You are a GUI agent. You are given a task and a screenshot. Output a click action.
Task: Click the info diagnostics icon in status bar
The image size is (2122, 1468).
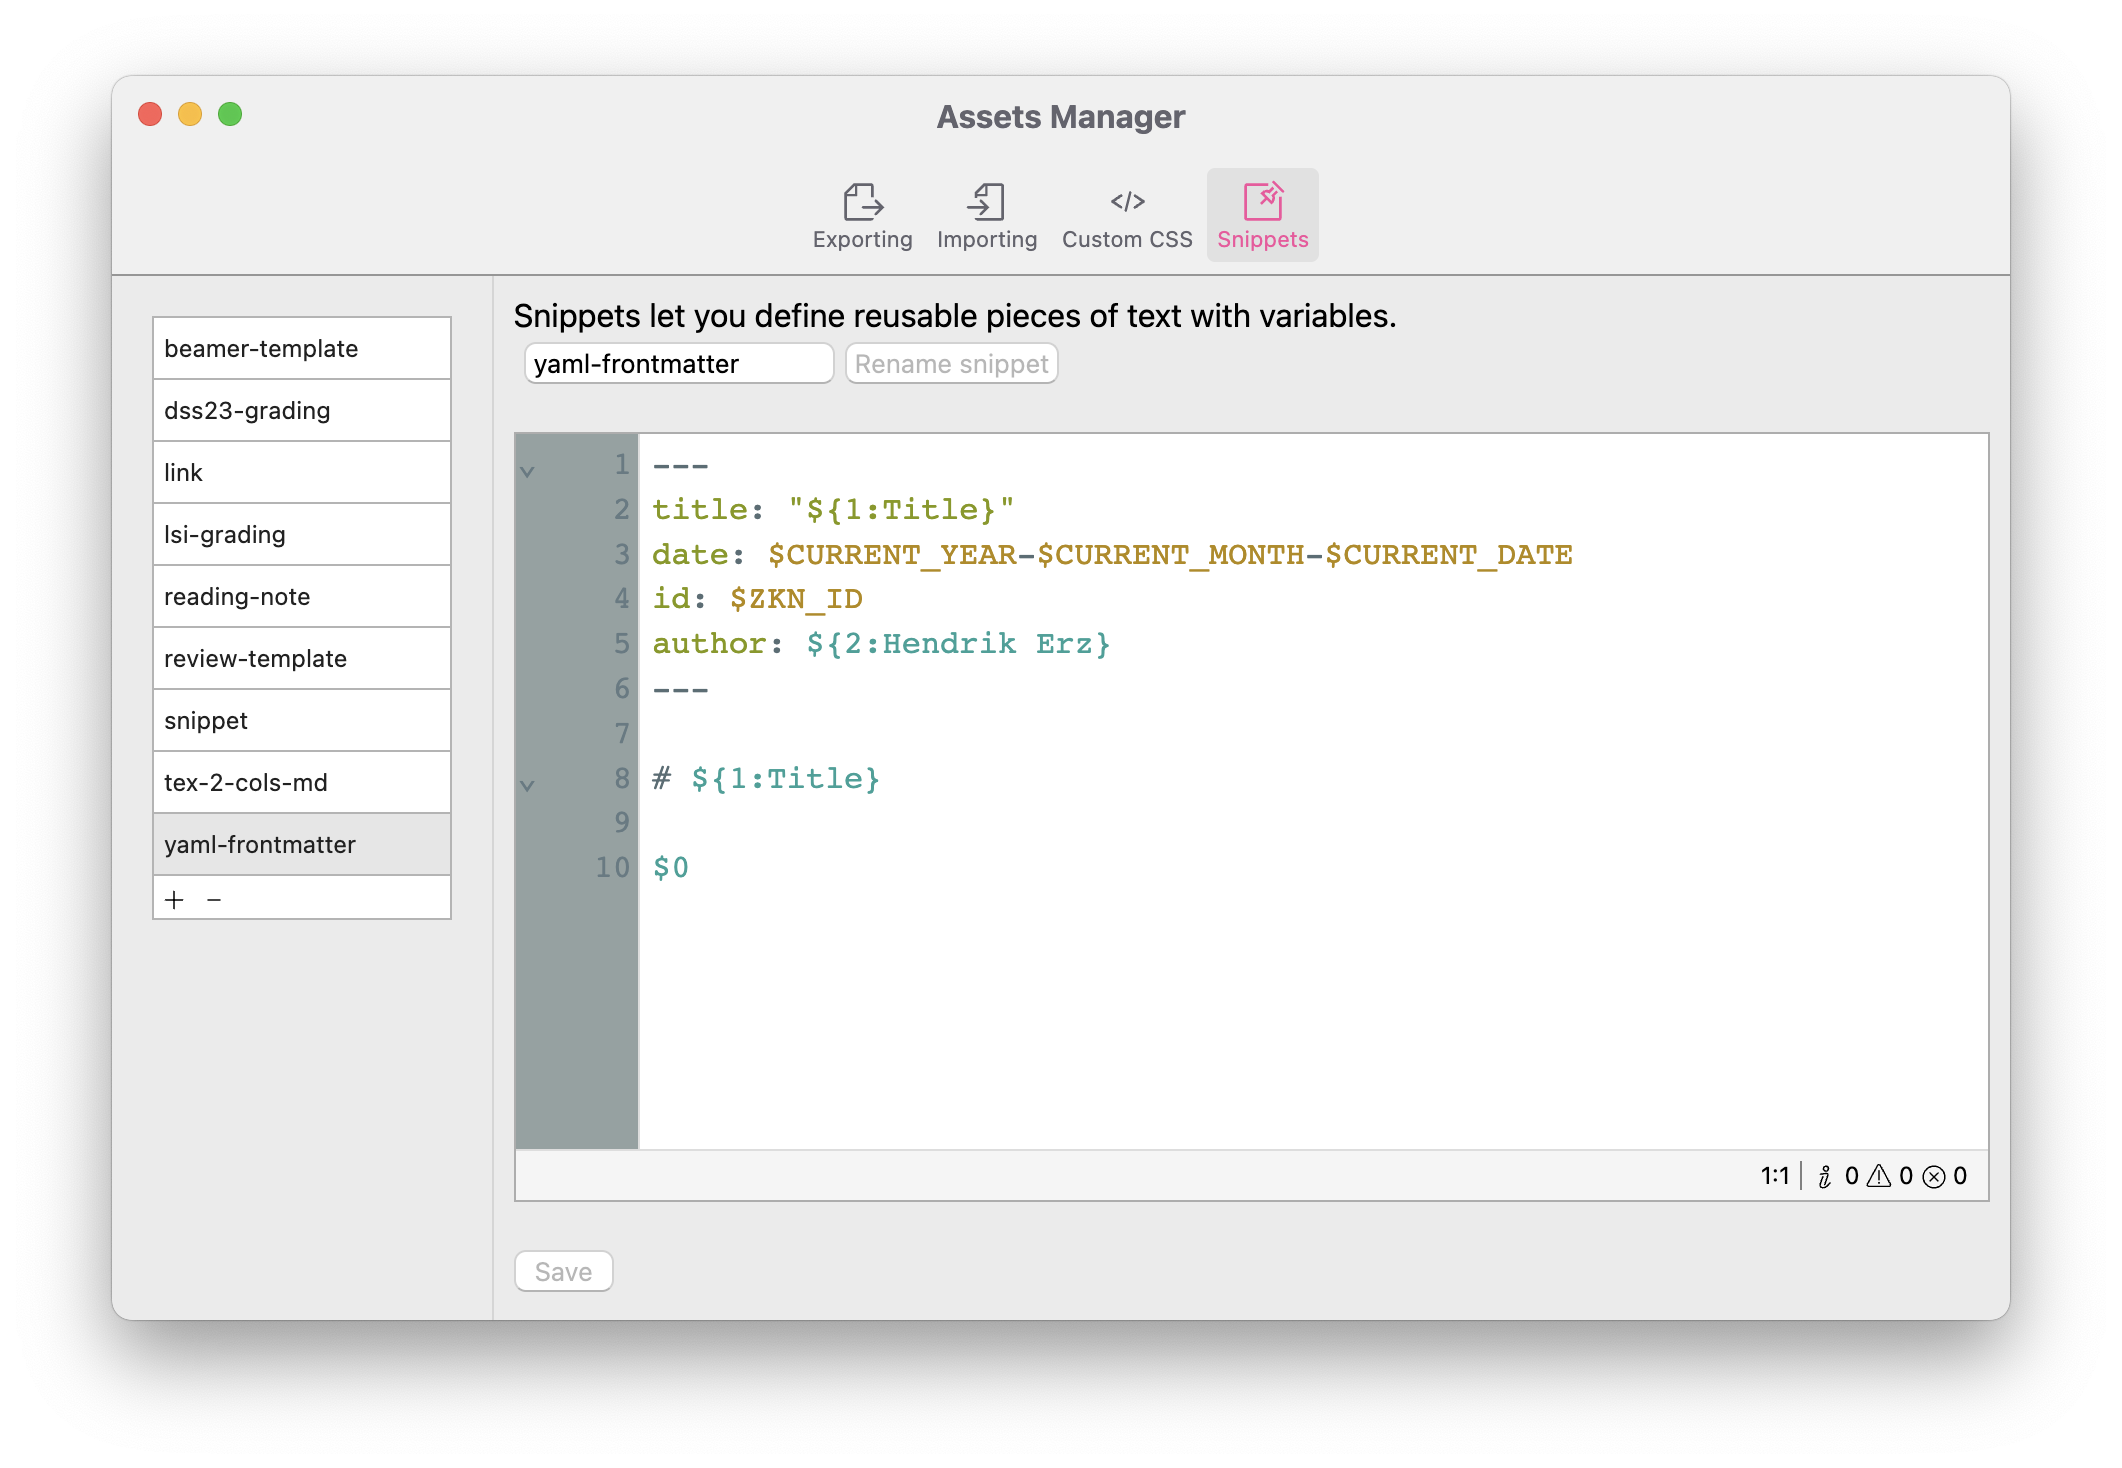[1825, 1177]
